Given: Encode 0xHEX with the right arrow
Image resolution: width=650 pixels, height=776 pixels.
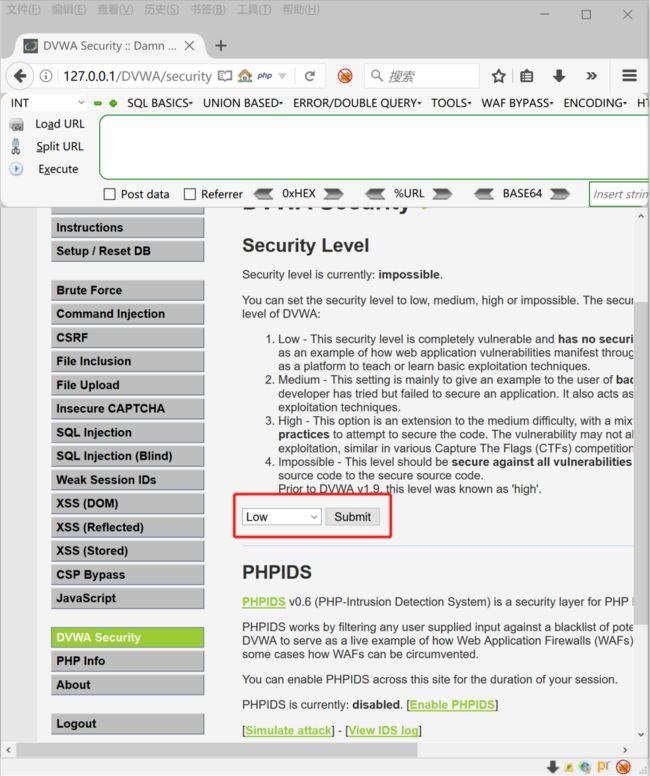Looking at the screenshot, I should click(333, 194).
